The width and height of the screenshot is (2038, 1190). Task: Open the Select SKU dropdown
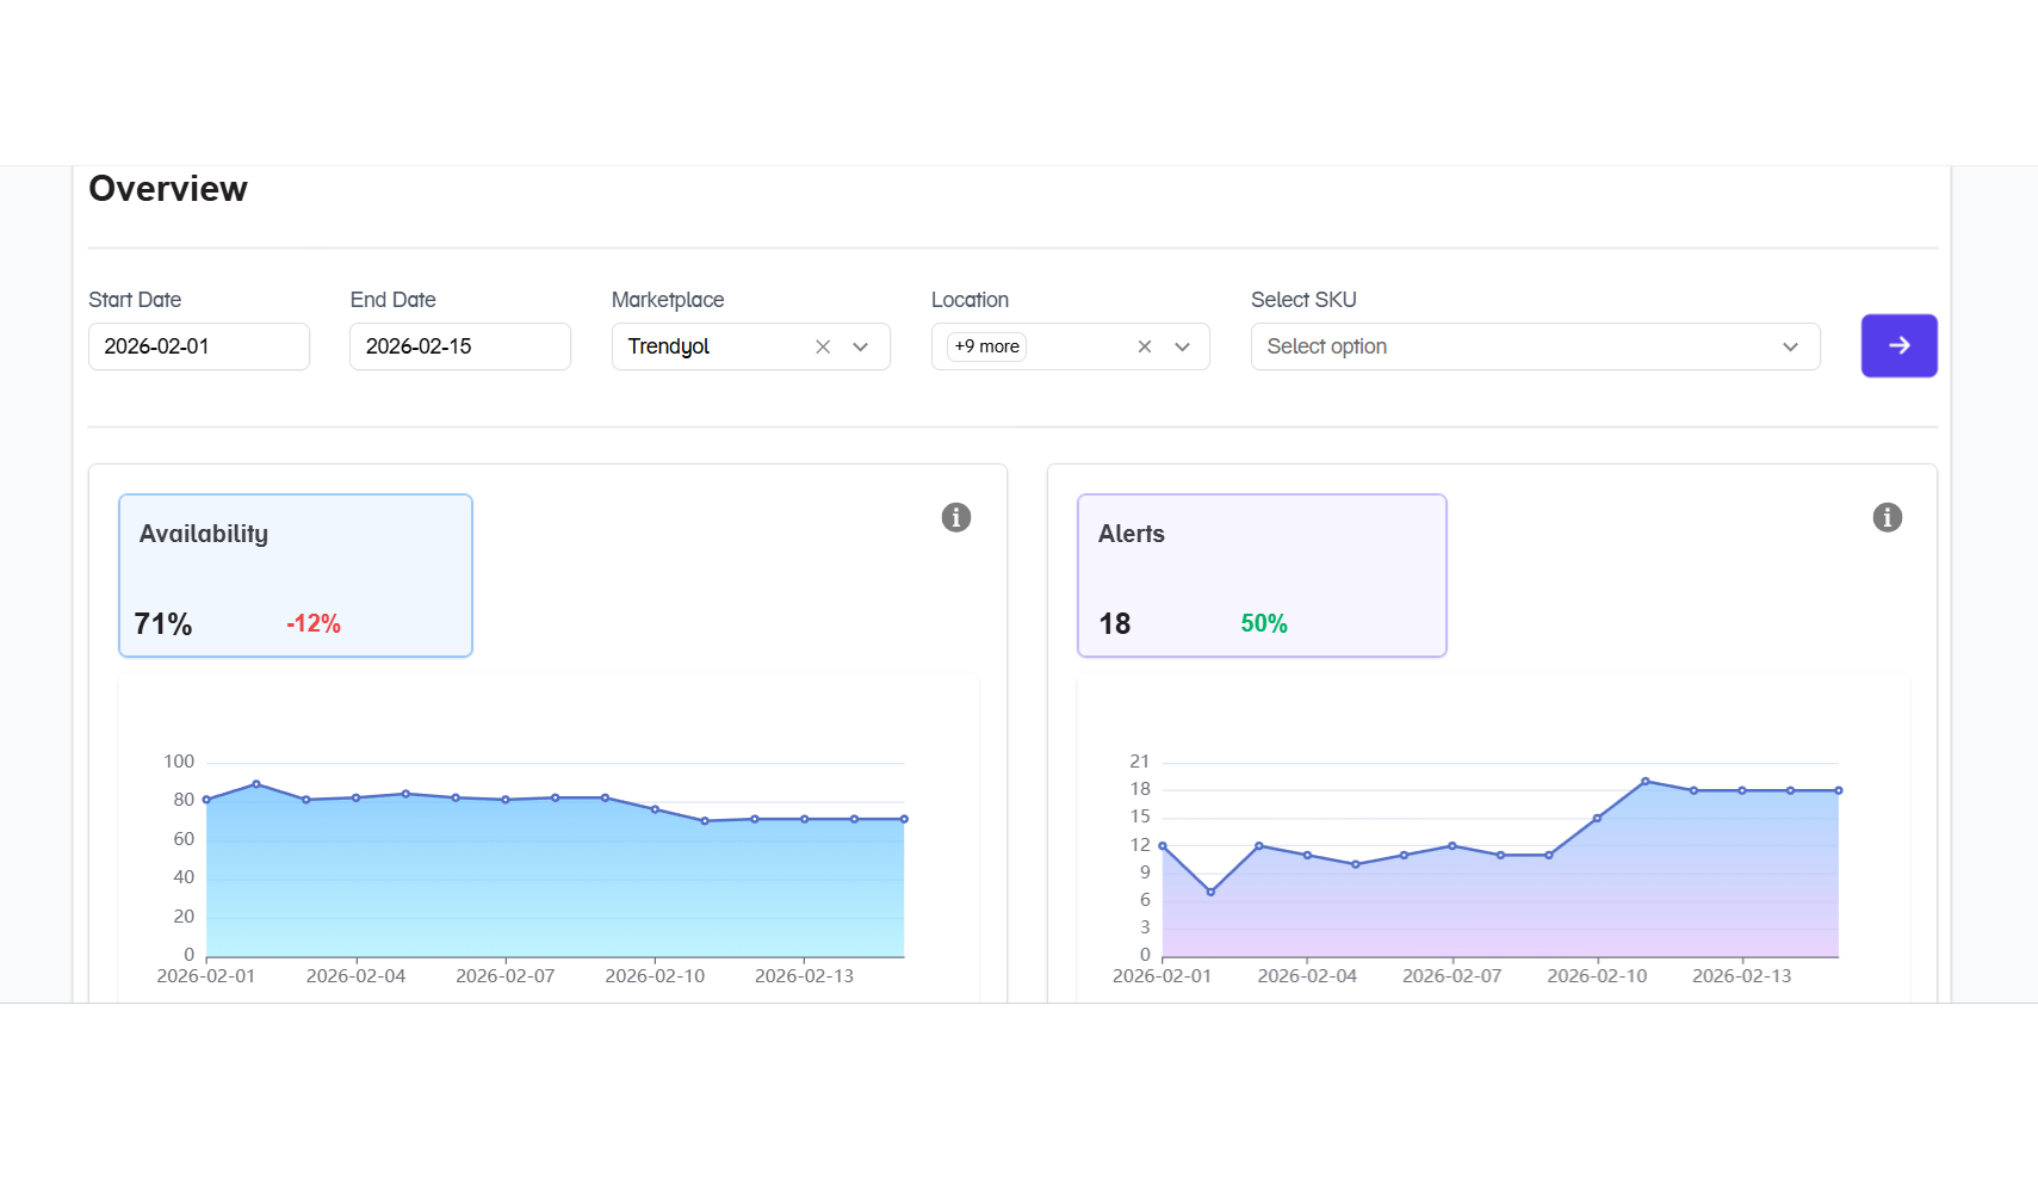1534,346
